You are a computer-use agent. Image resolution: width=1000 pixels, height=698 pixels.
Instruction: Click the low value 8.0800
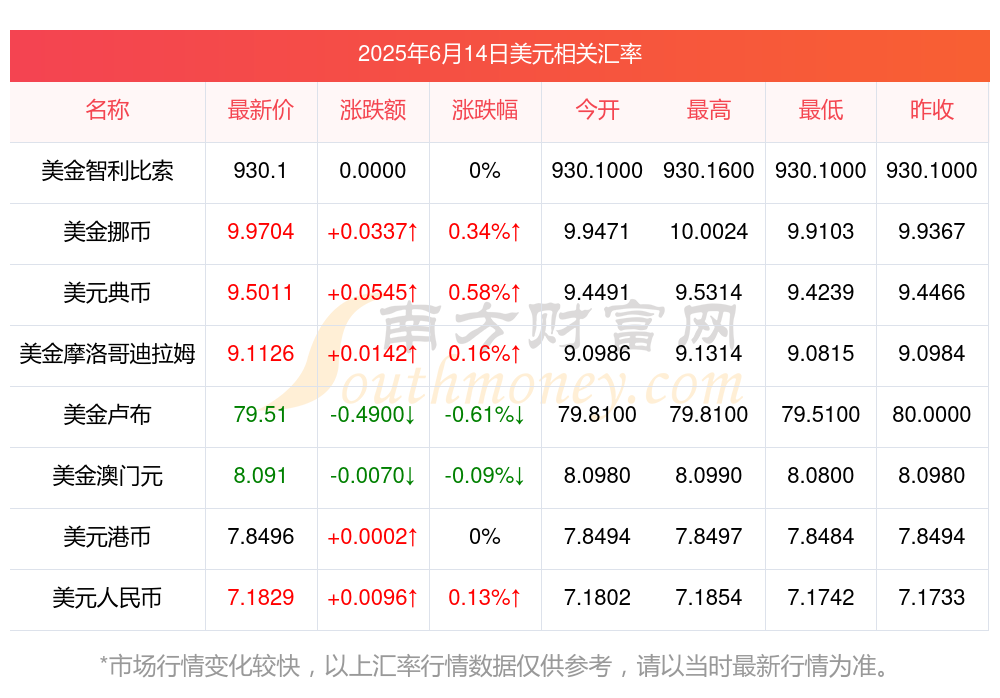[821, 476]
